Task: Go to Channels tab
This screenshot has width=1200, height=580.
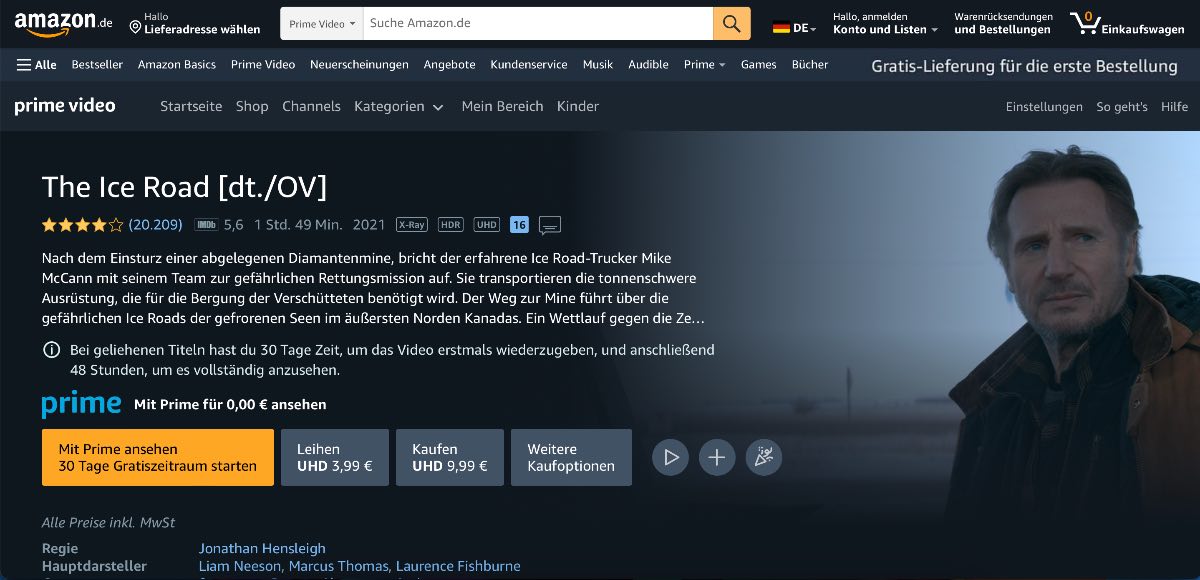Action: point(311,106)
